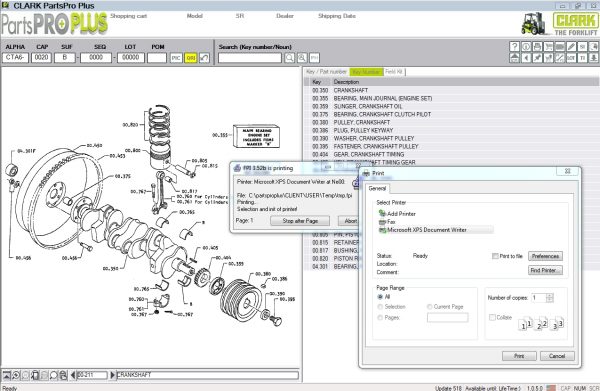Select the 00.350 CRANKSHAFT row

[x=452, y=90]
